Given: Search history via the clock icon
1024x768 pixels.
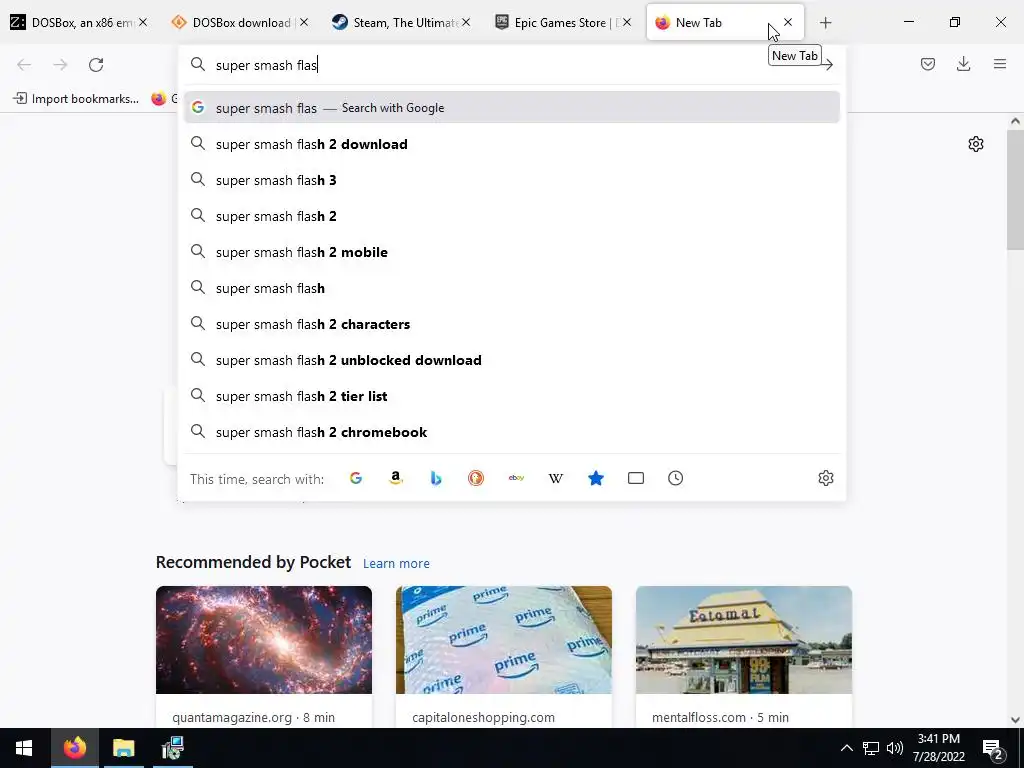Looking at the screenshot, I should click(x=675, y=479).
